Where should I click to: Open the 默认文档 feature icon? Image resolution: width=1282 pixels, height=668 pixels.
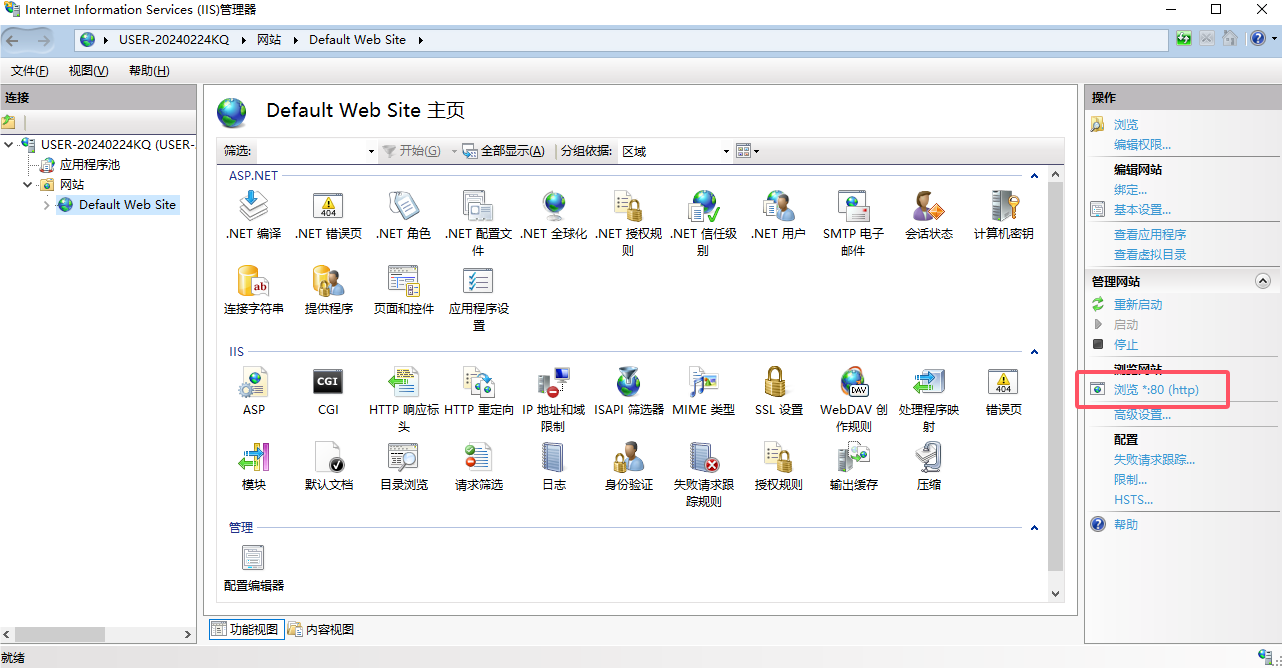328,458
